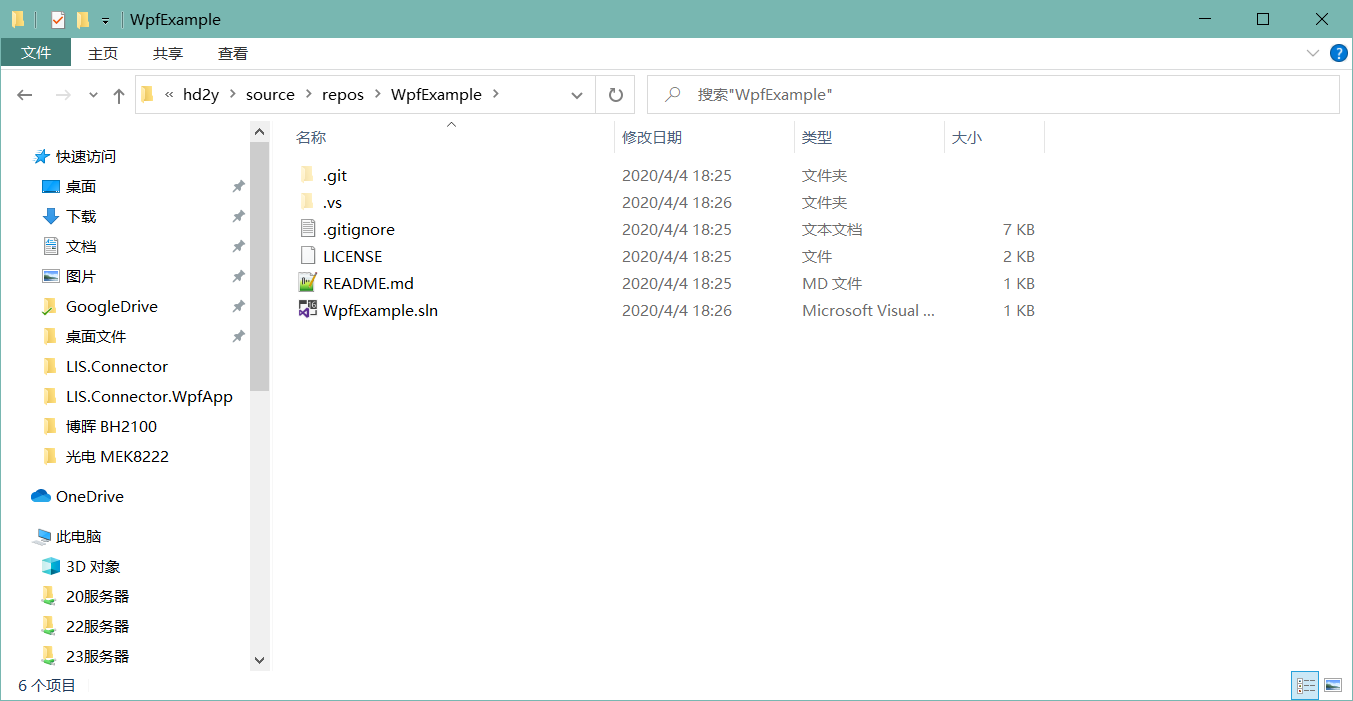Viewport: 1353px width, 701px height.
Task: Click the Quick Access star icon
Action: click(41, 156)
